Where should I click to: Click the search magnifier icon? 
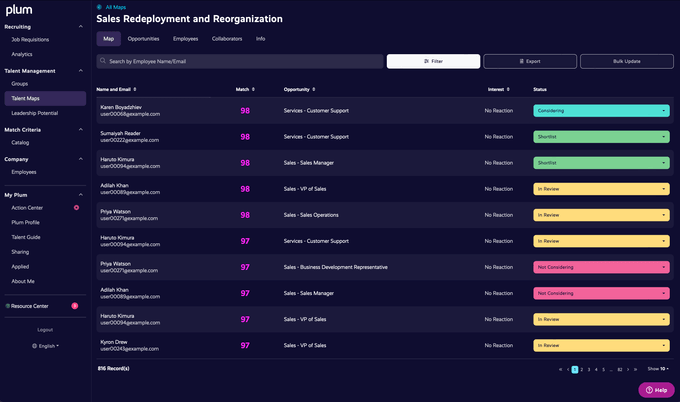[x=103, y=61]
